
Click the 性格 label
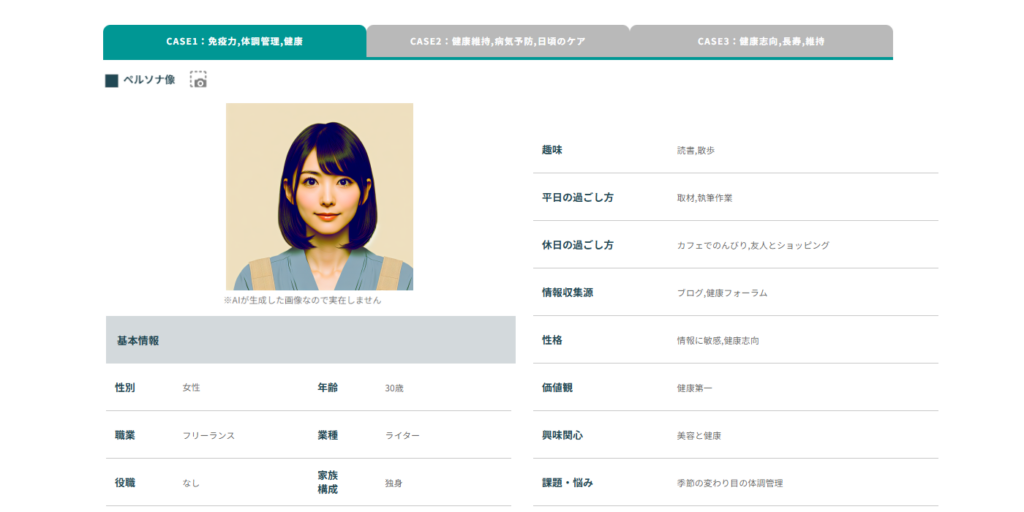[552, 340]
